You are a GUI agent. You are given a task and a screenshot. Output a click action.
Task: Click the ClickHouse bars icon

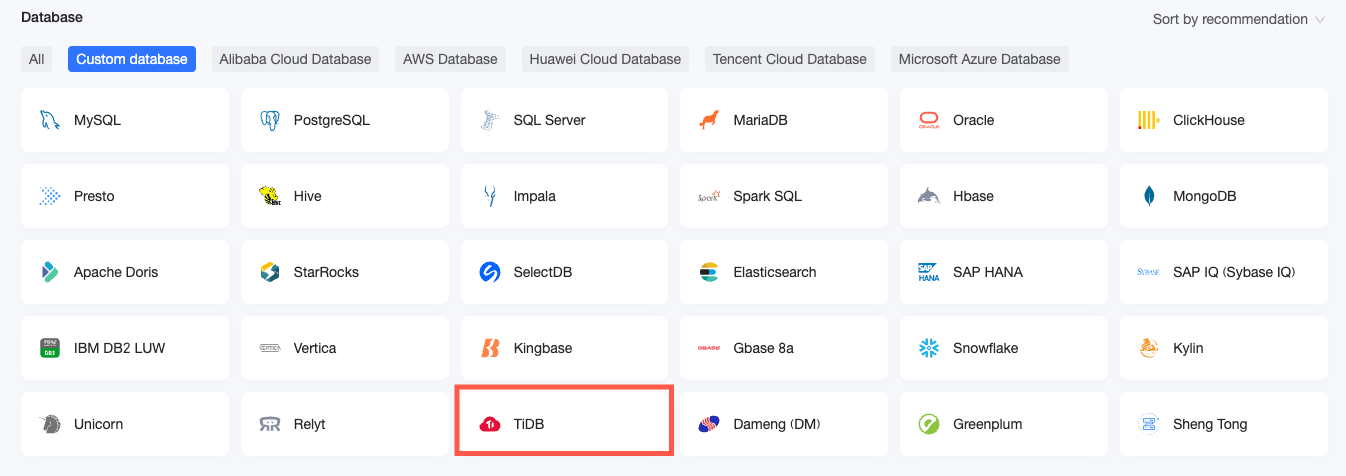1148,120
